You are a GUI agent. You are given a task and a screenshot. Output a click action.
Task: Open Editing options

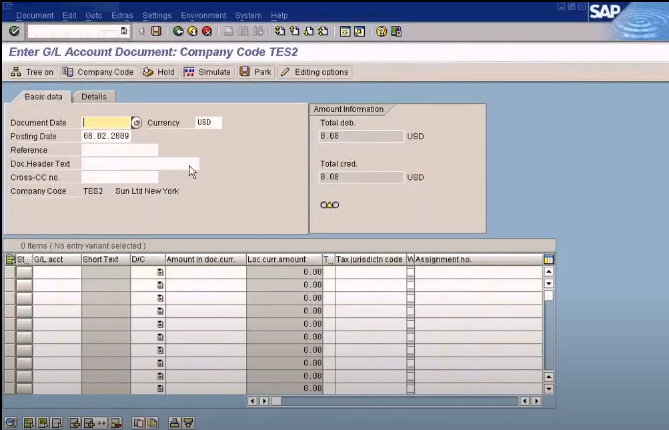[x=315, y=72]
